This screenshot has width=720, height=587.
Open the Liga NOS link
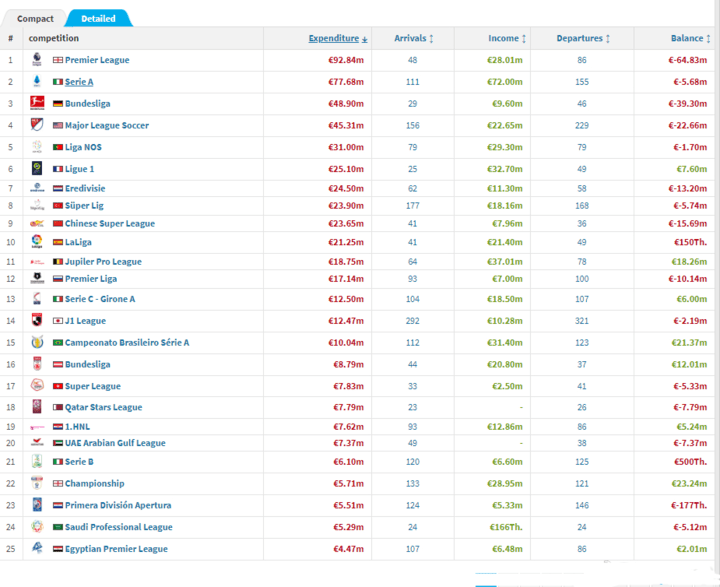(x=83, y=147)
